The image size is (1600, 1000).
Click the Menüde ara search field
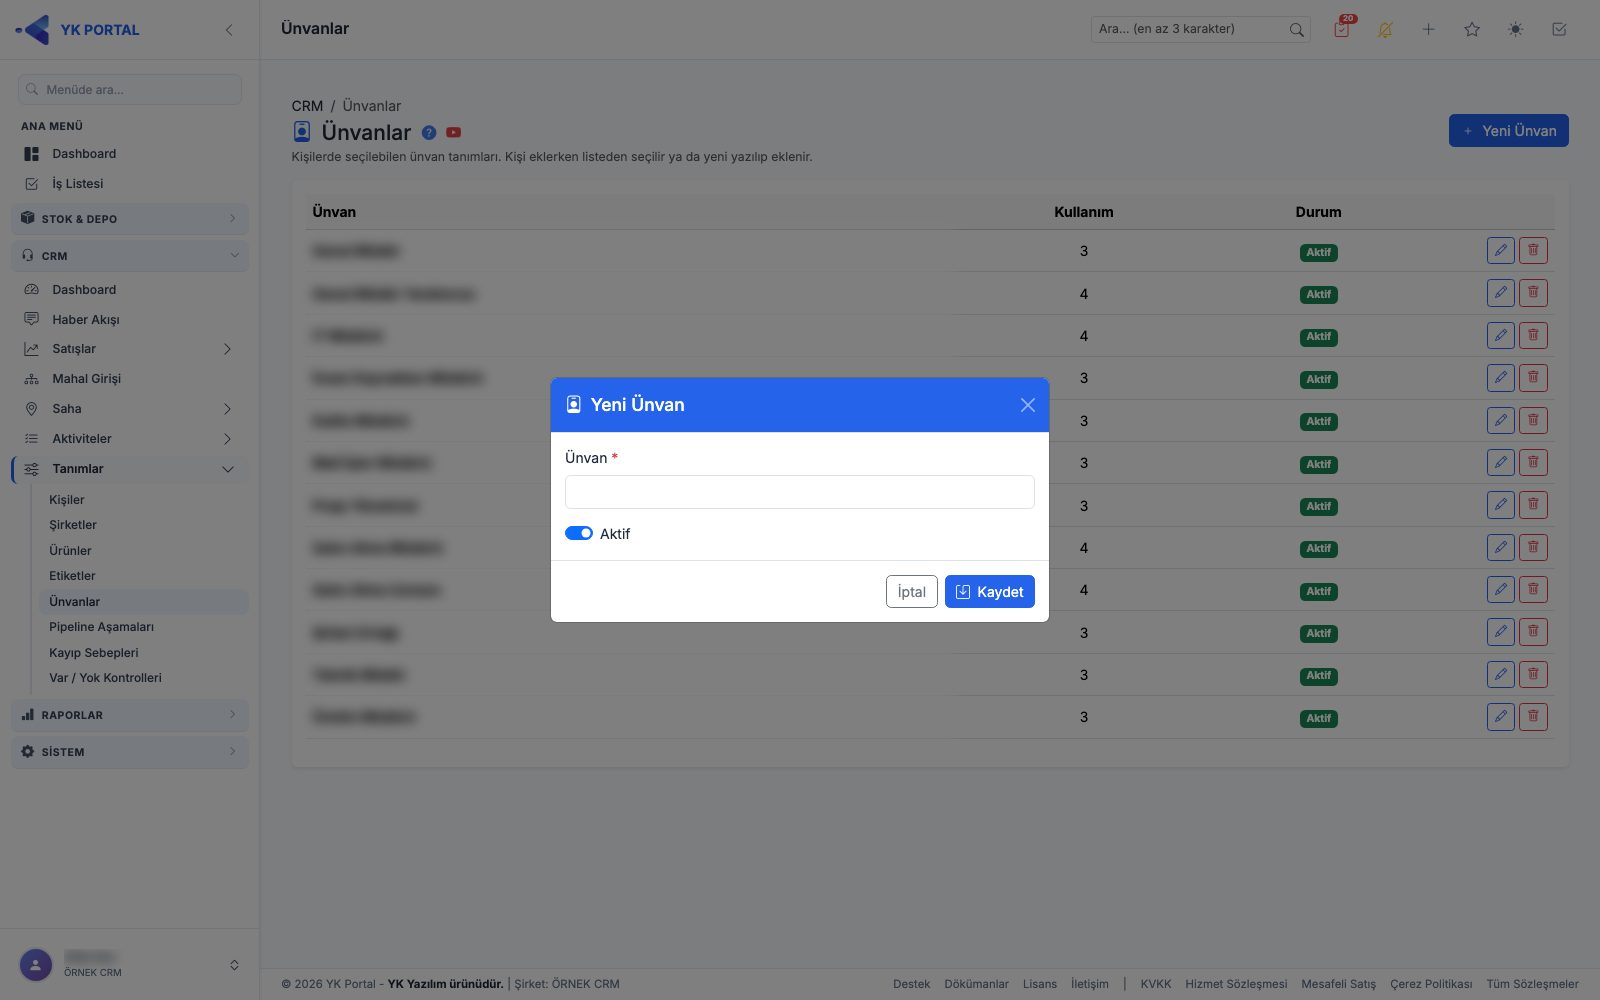click(x=130, y=89)
